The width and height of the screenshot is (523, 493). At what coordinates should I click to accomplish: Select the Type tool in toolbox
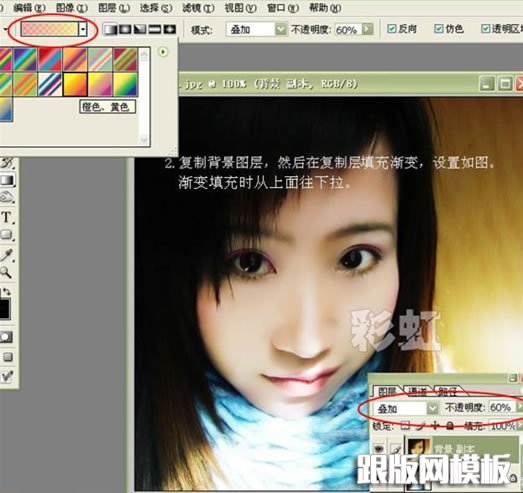7,217
